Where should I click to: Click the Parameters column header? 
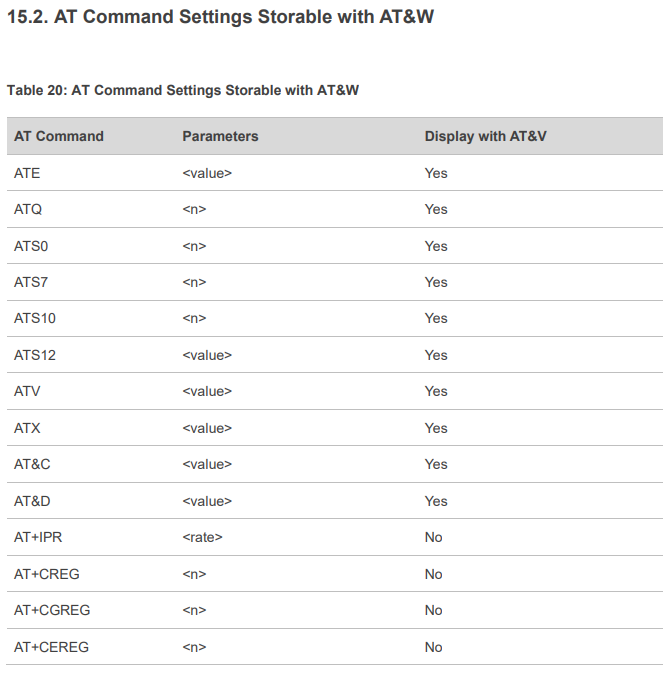point(220,136)
